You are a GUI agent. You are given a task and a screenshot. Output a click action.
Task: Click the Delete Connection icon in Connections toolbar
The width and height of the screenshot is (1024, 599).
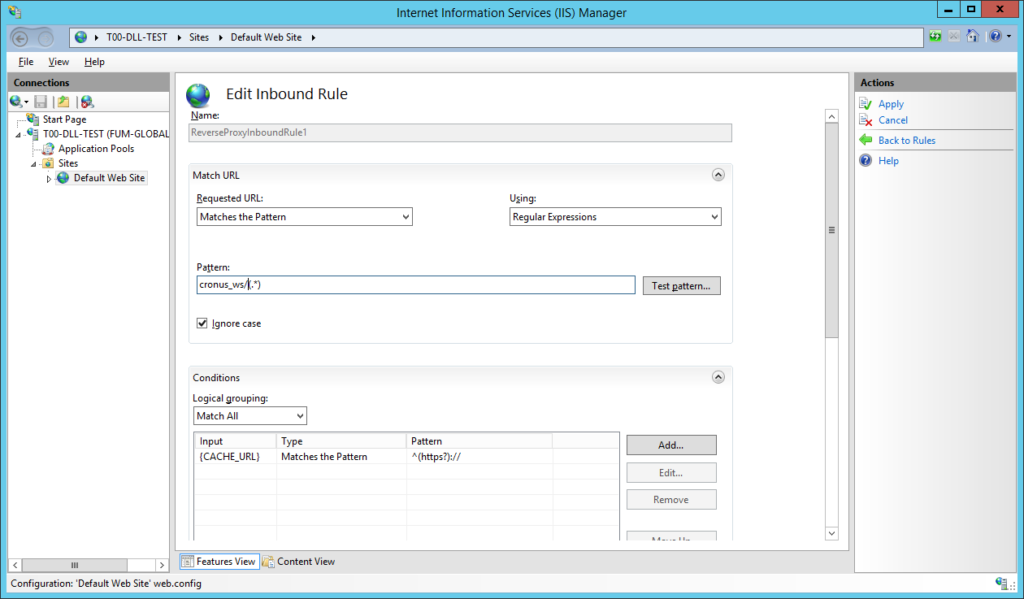coord(87,102)
